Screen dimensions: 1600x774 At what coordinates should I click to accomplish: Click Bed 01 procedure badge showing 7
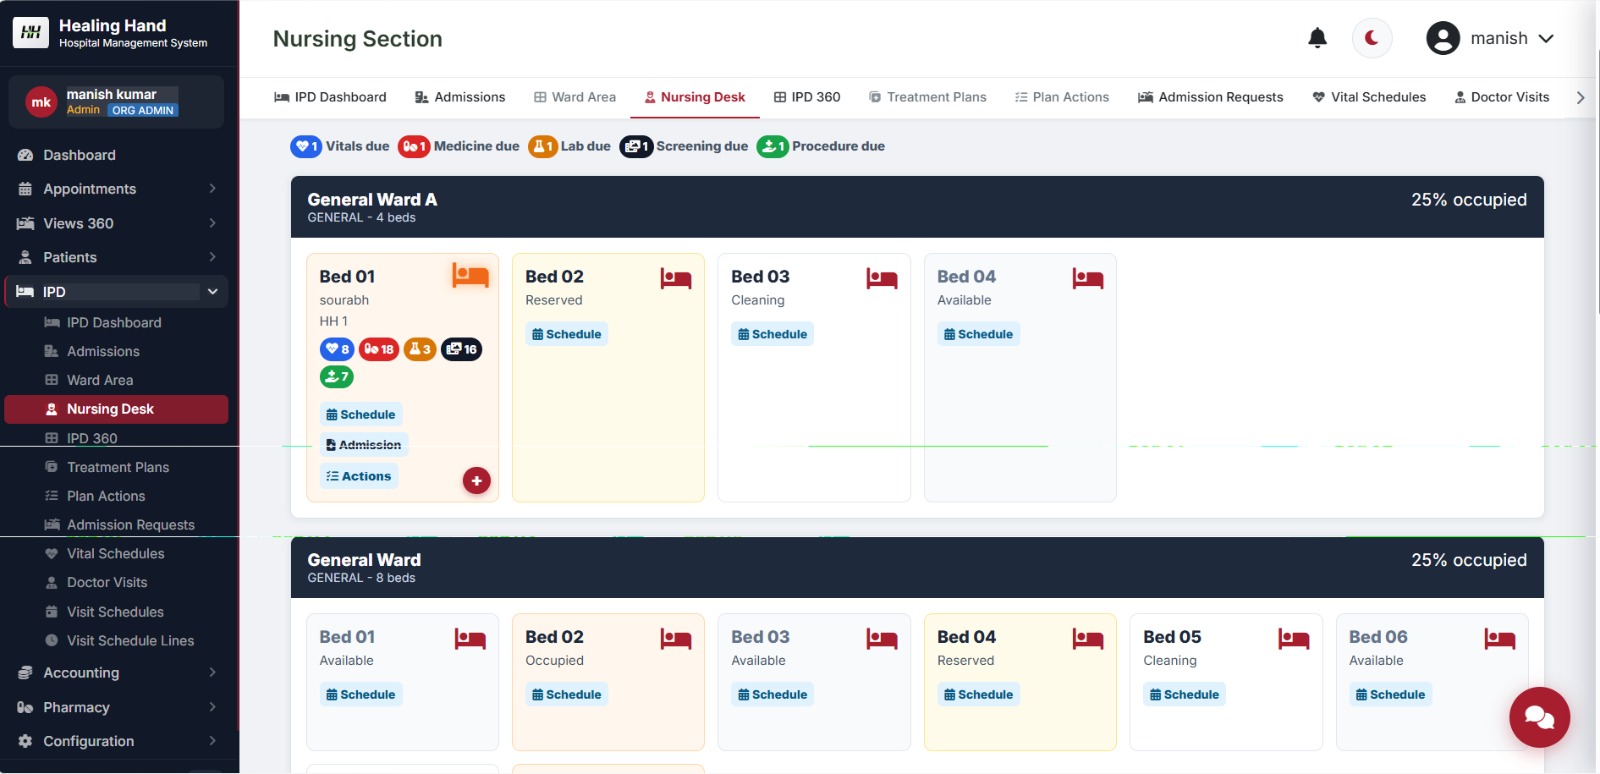(337, 377)
